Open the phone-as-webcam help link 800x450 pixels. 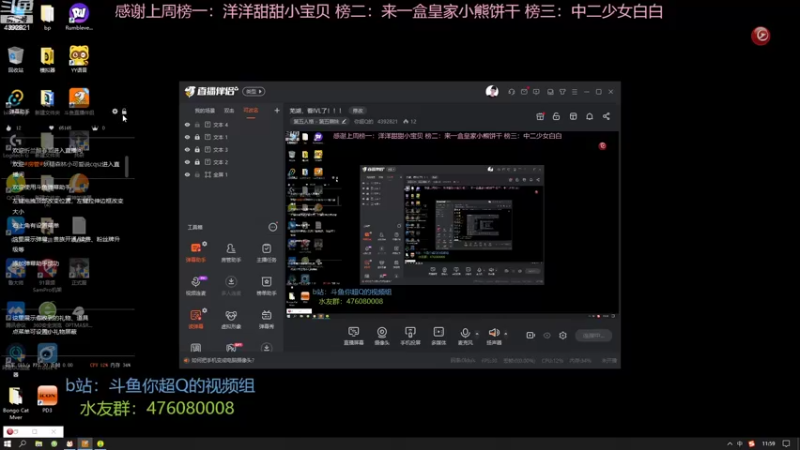pyautogui.click(x=223, y=360)
